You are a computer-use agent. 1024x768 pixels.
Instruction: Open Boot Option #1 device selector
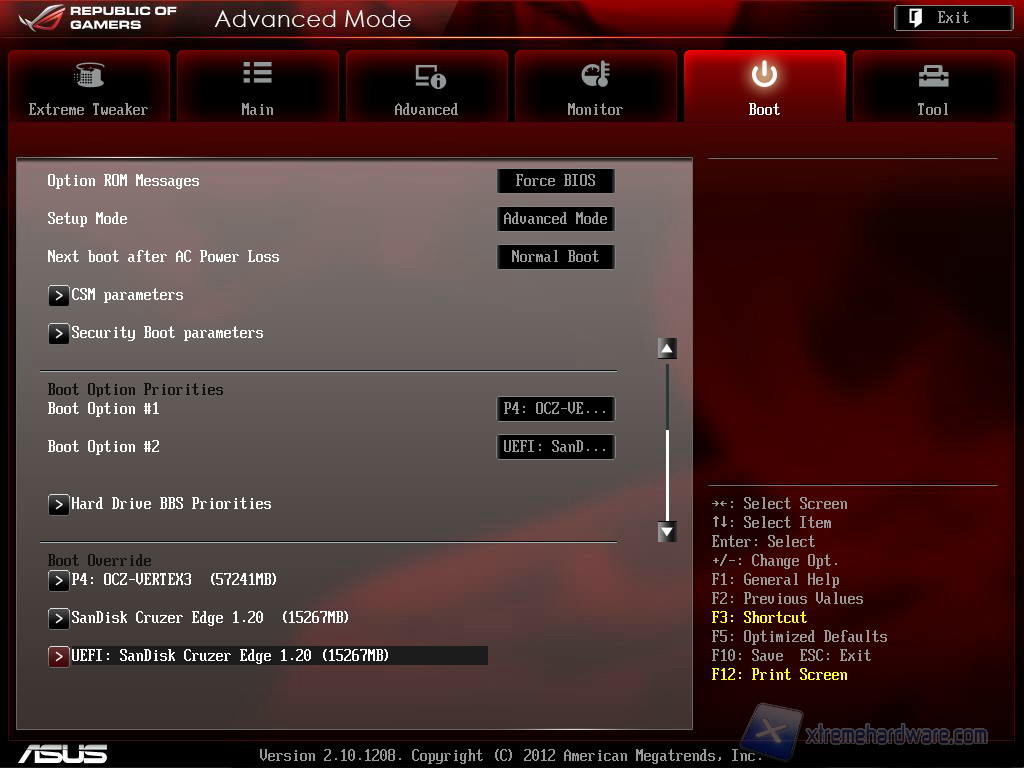555,409
